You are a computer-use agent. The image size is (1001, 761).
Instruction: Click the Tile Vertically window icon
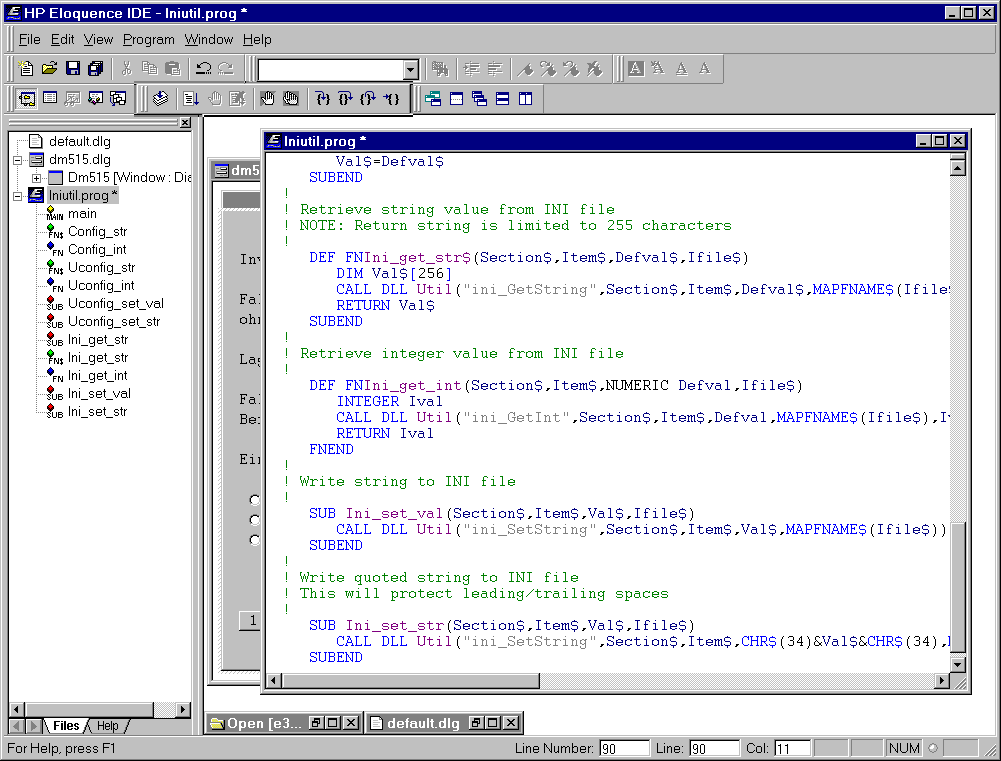click(525, 98)
